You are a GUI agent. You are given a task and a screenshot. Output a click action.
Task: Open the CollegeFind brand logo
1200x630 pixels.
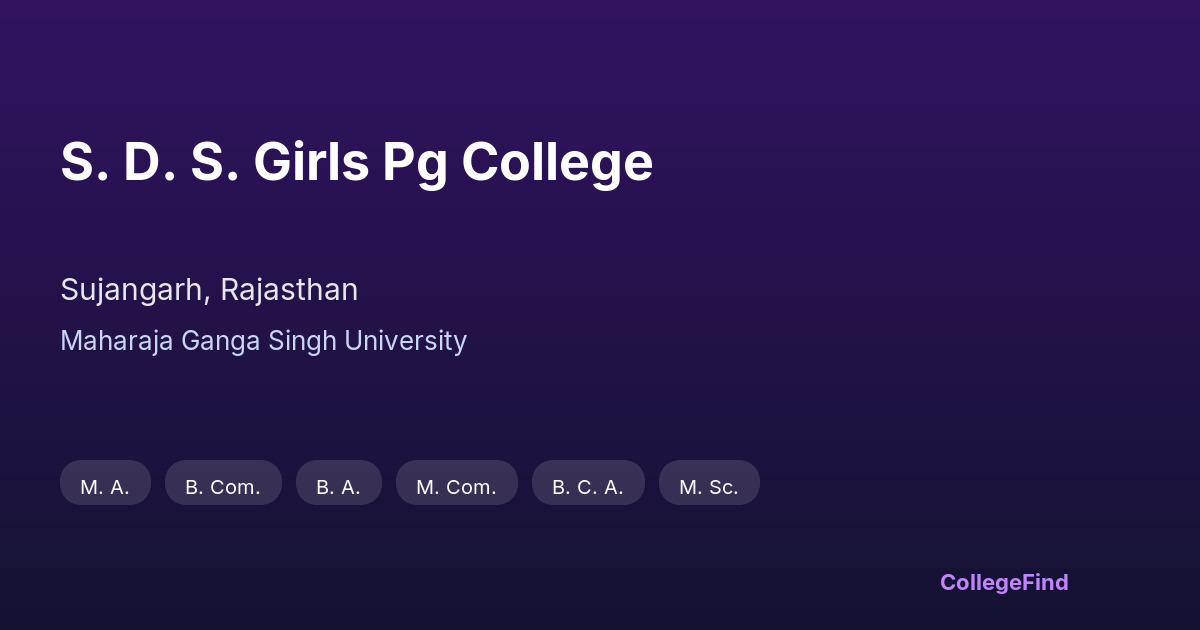point(1004,582)
